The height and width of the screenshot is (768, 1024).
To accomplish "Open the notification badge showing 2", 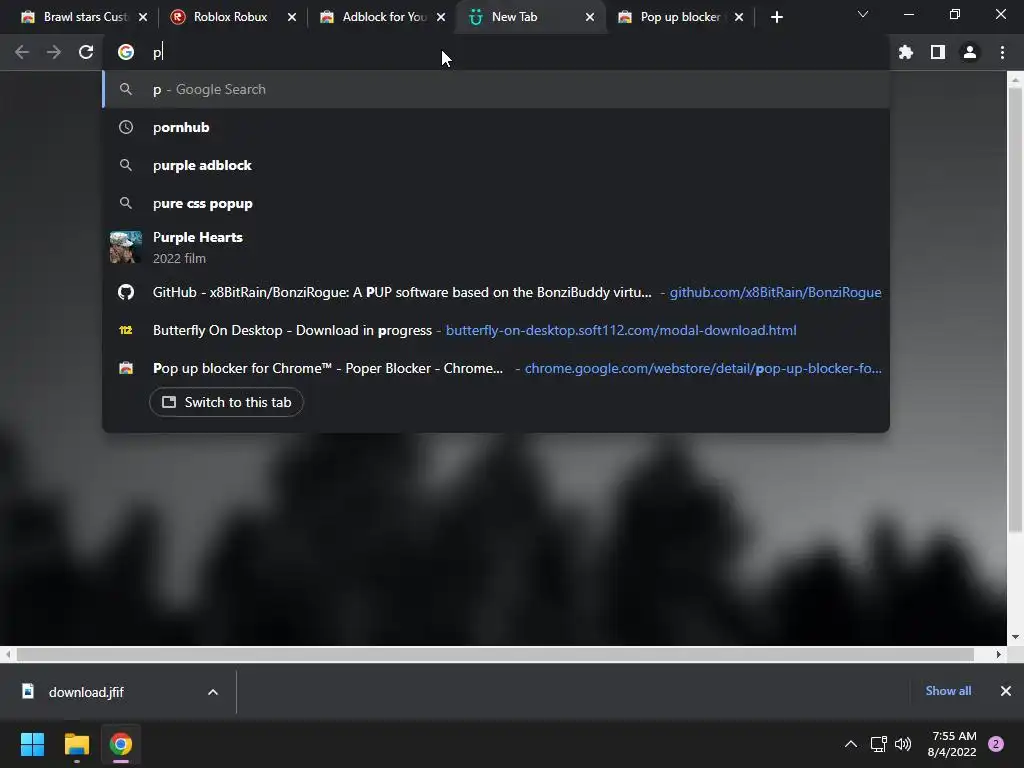I will pos(996,744).
